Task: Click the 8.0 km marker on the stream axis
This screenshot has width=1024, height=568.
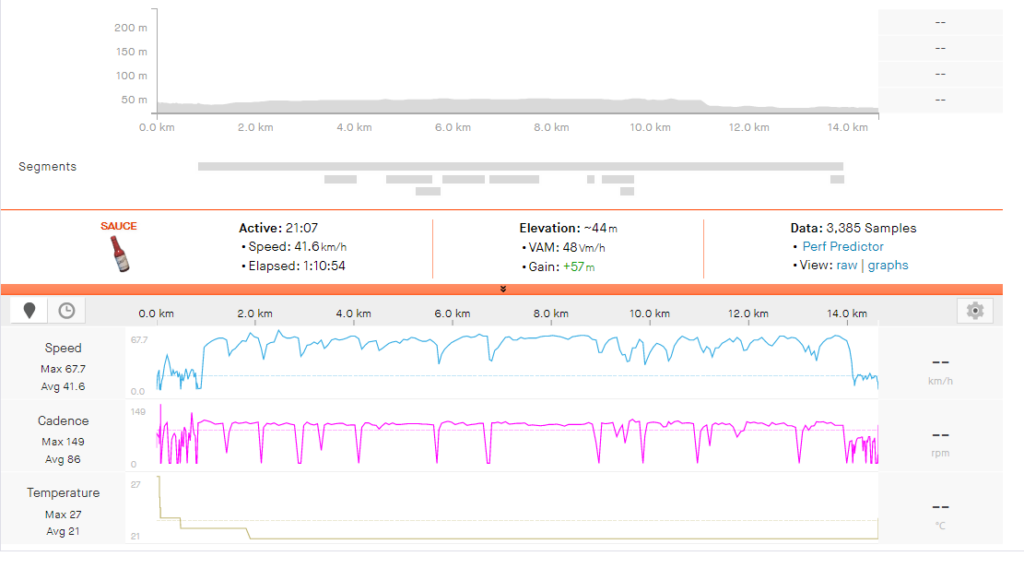Action: point(551,313)
